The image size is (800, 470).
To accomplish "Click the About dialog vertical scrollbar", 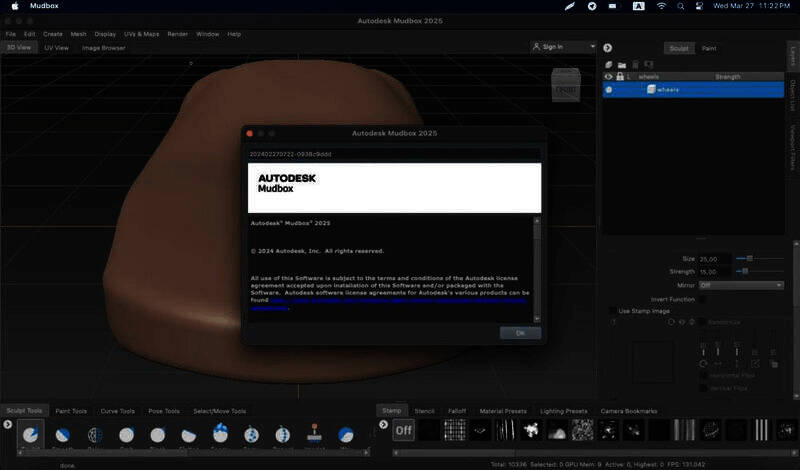I will 537,269.
